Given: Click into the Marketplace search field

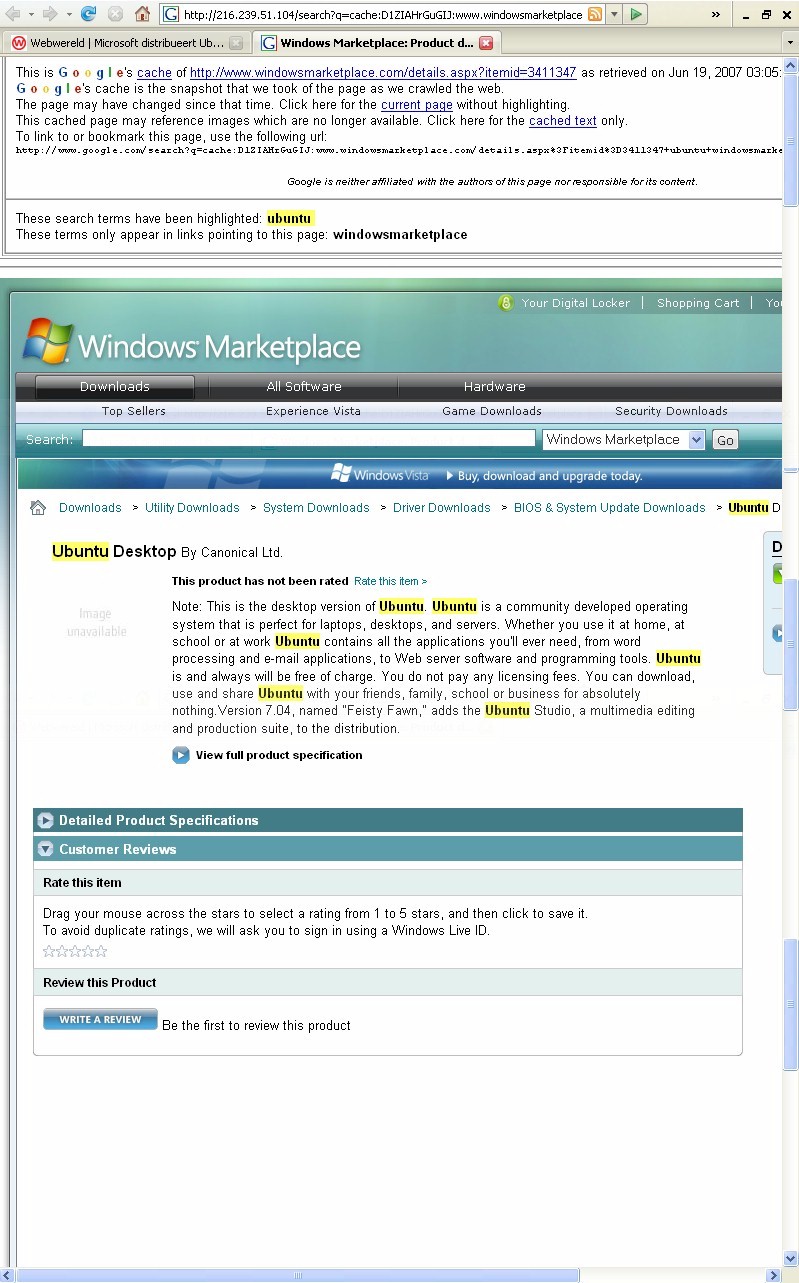Looking at the screenshot, I should 309,439.
